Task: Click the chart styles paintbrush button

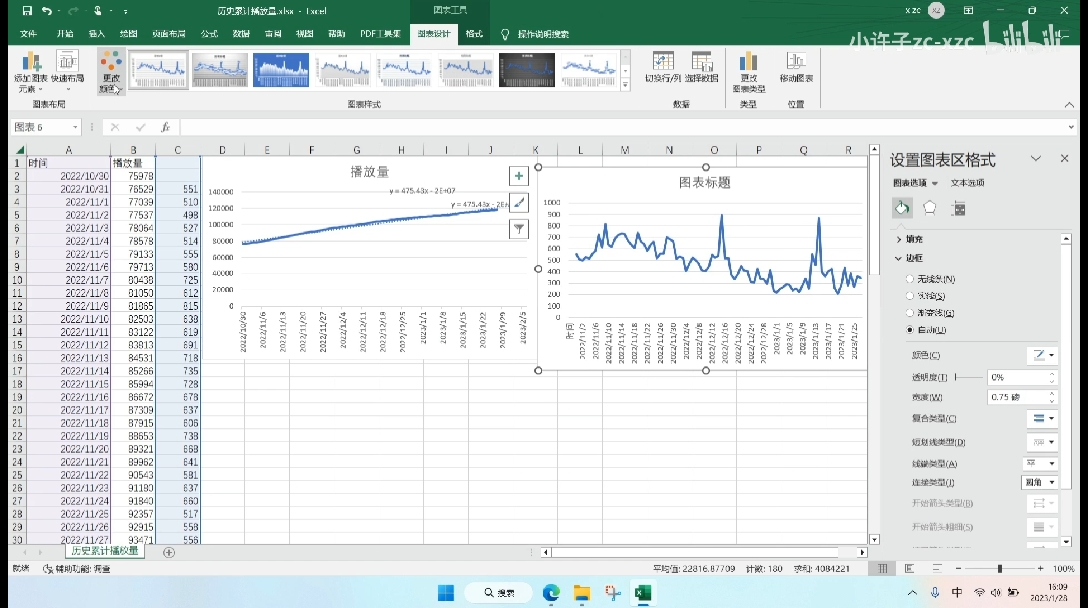Action: click(x=518, y=202)
